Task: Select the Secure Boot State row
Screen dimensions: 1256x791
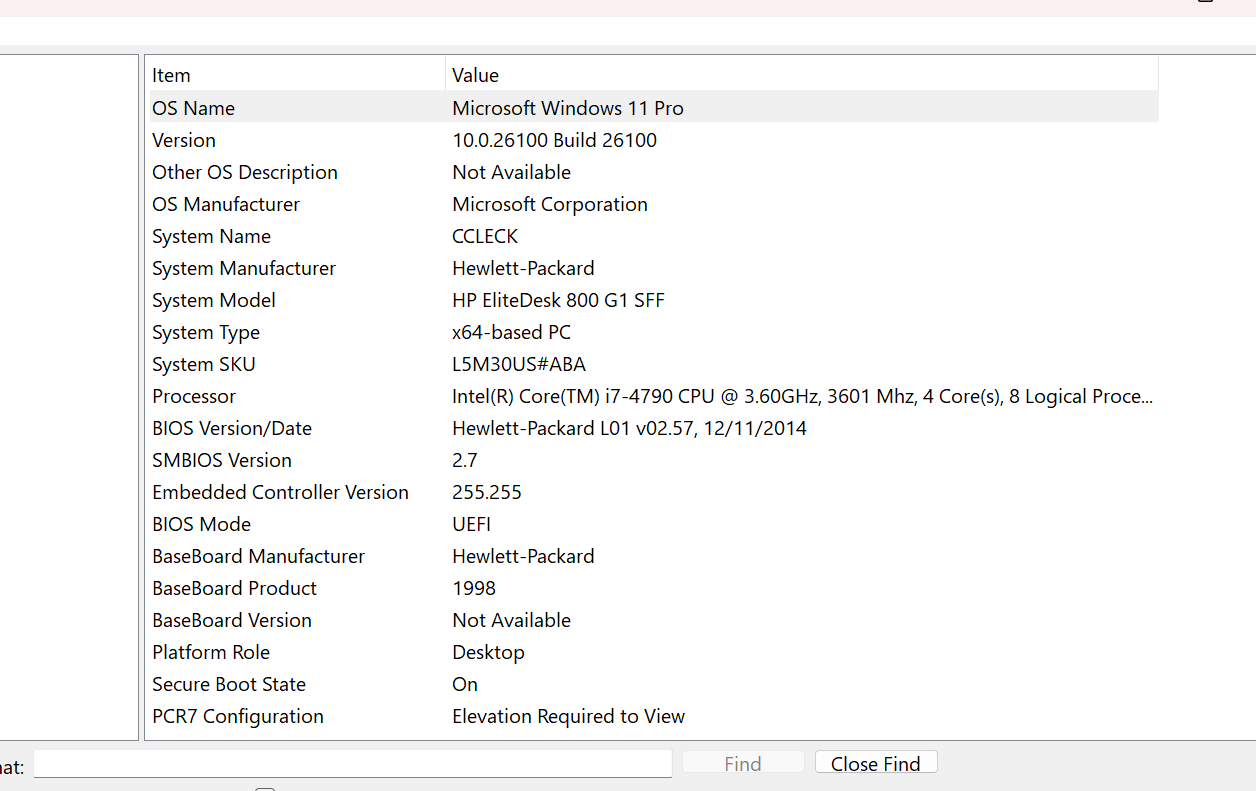Action: tap(229, 684)
